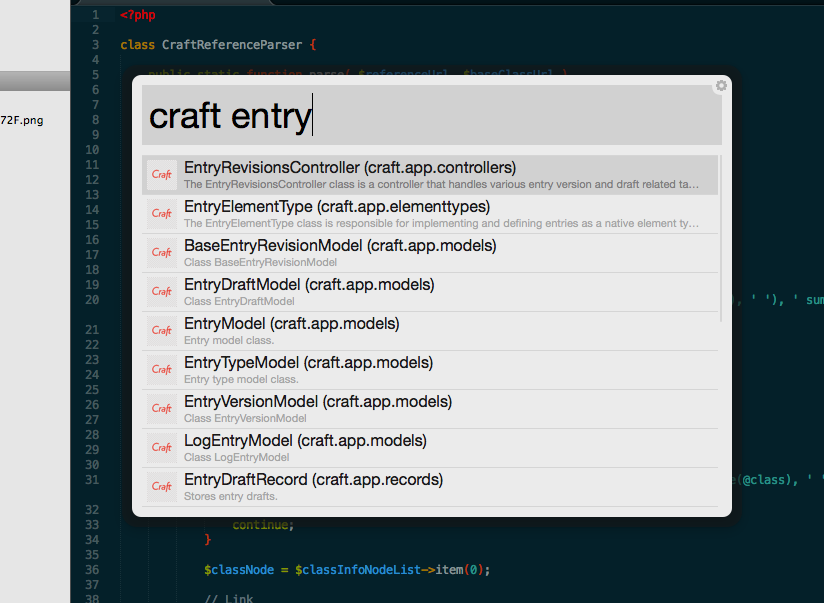Click Craft icon beside EntryElementType
Screen dimensions: 824x603
(161, 214)
